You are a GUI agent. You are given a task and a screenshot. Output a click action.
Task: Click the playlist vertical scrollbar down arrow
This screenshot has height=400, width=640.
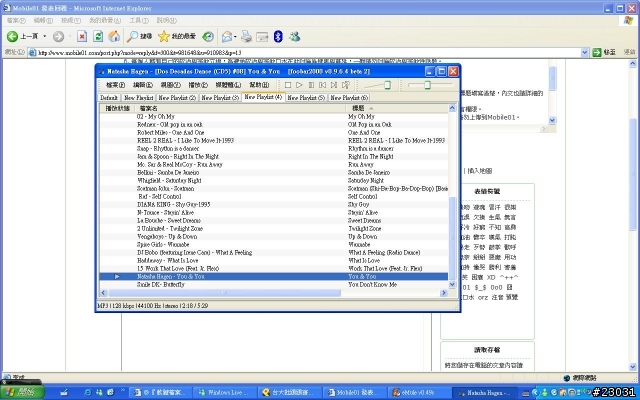tap(452, 284)
